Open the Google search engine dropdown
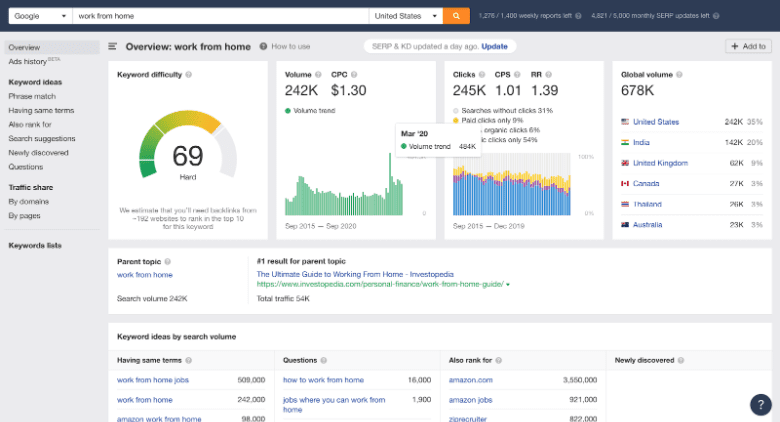Viewport: 780px width, 422px height. click(40, 16)
